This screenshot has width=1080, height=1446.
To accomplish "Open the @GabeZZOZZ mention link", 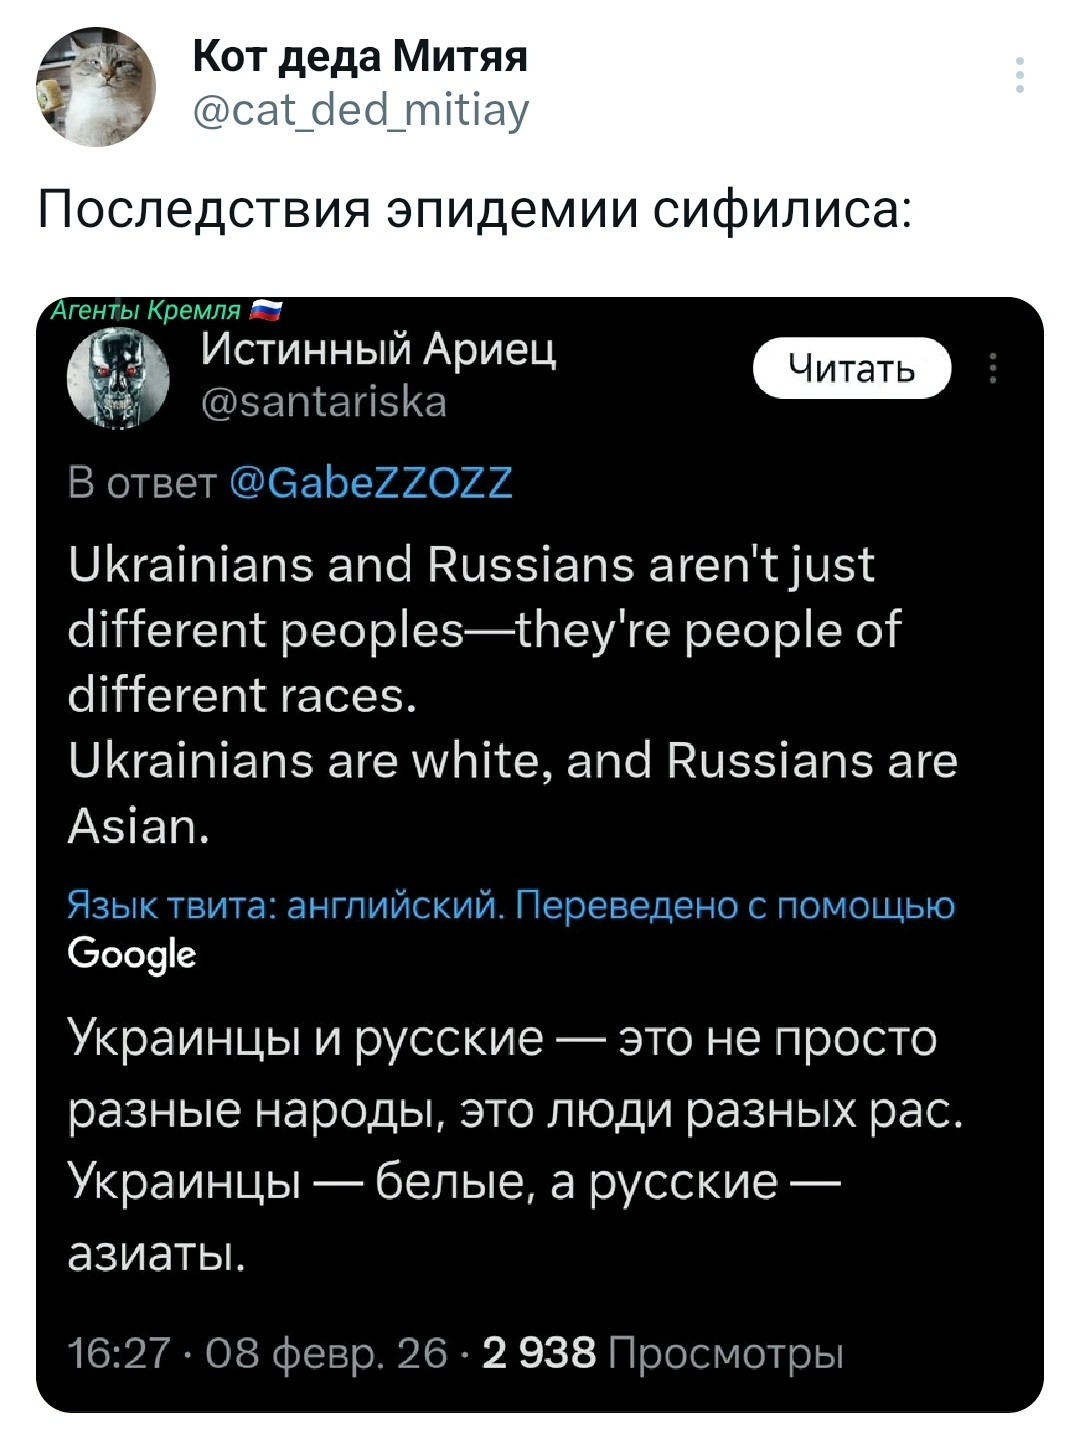I will point(371,482).
